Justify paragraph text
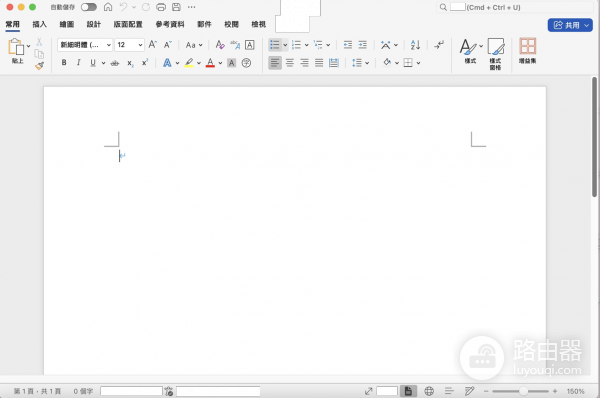This screenshot has height=398, width=600. pyautogui.click(x=319, y=63)
